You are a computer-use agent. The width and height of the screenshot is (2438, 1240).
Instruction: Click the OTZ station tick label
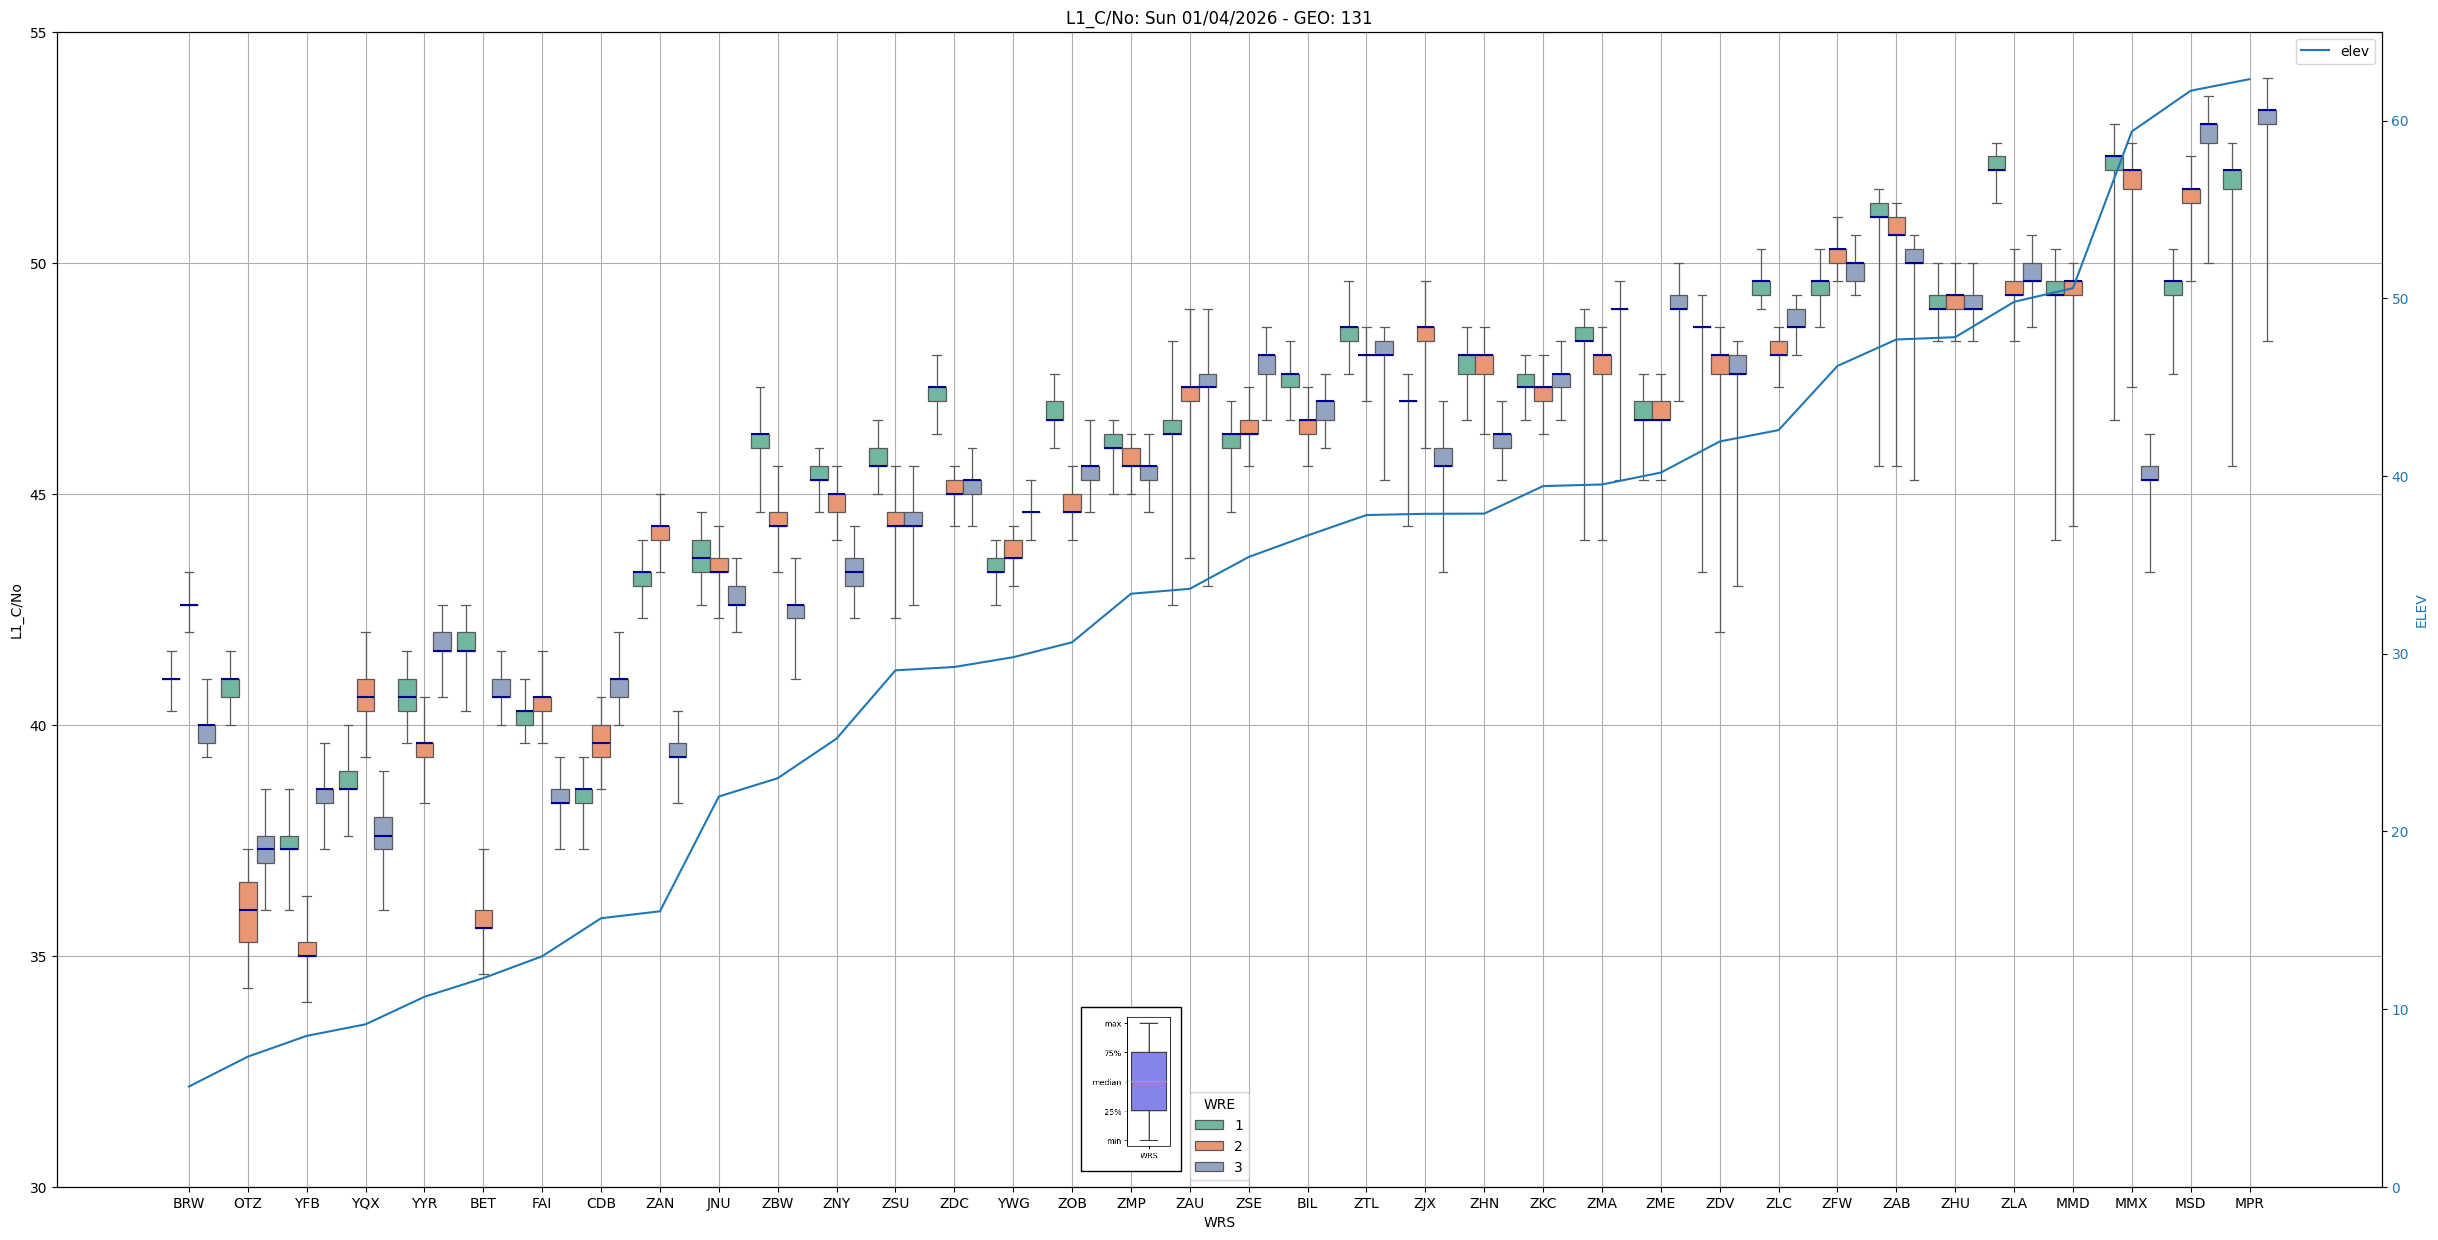click(x=247, y=1203)
